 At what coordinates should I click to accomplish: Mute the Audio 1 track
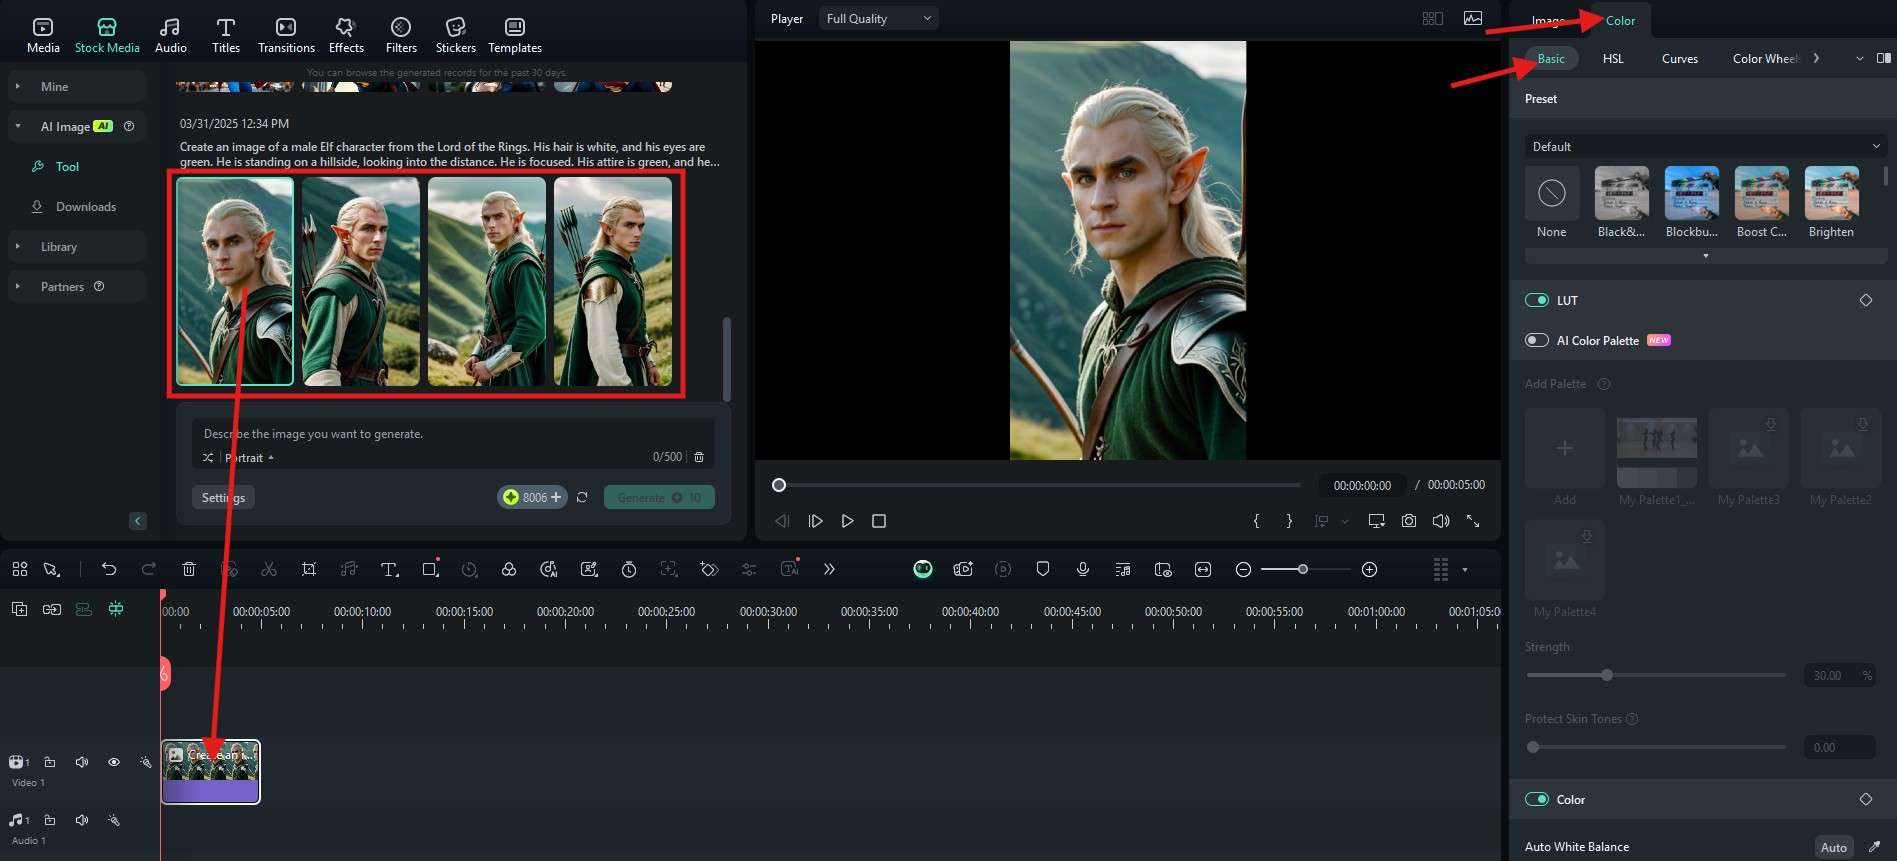[82, 820]
